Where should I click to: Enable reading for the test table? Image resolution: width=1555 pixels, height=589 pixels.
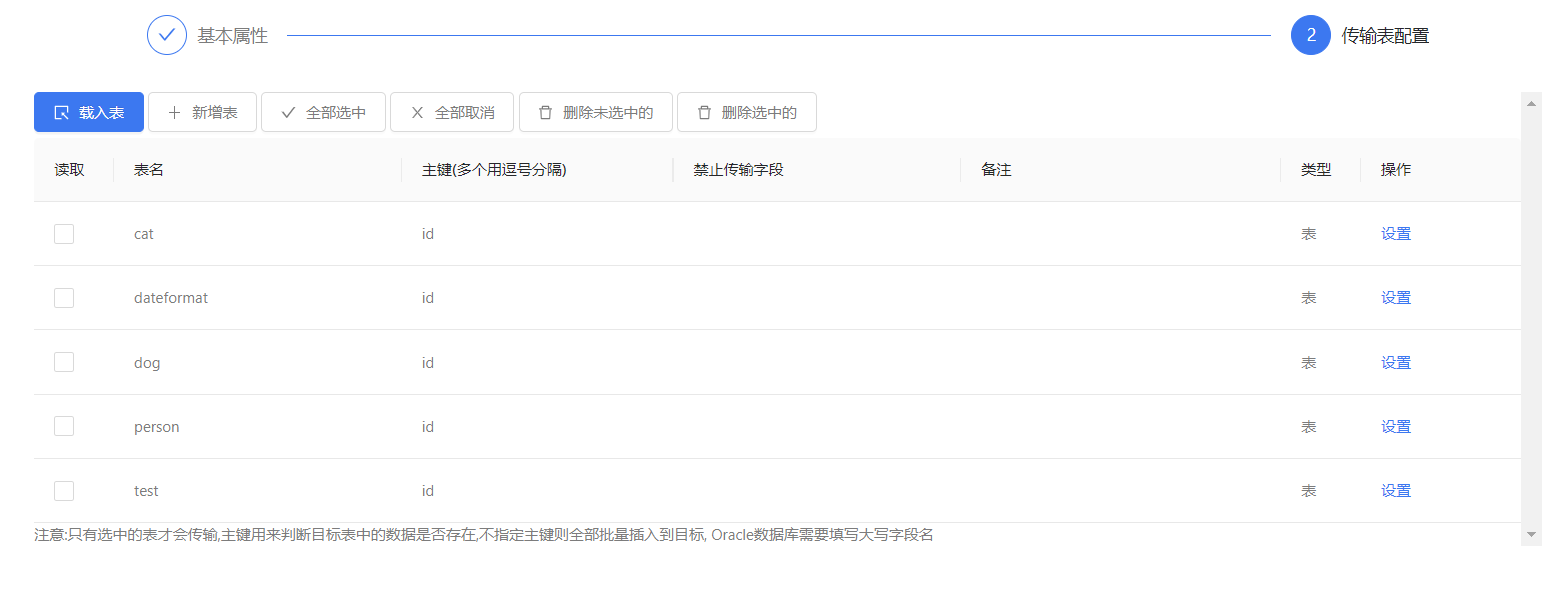pyautogui.click(x=64, y=491)
